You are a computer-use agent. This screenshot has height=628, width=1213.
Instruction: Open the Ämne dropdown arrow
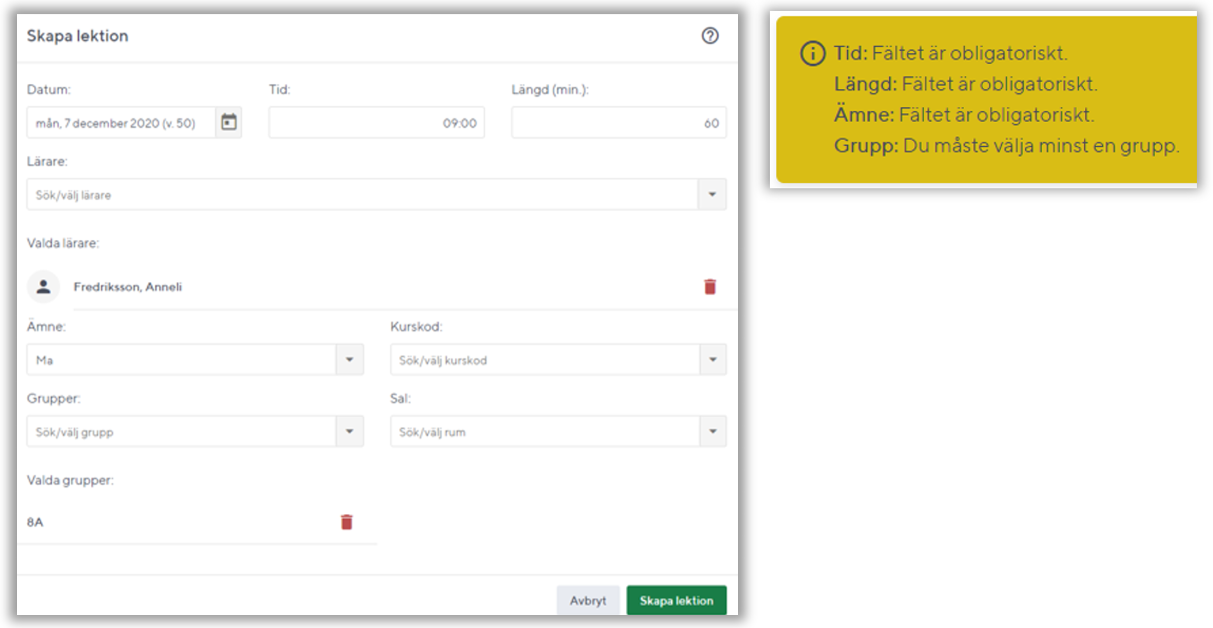pos(349,360)
